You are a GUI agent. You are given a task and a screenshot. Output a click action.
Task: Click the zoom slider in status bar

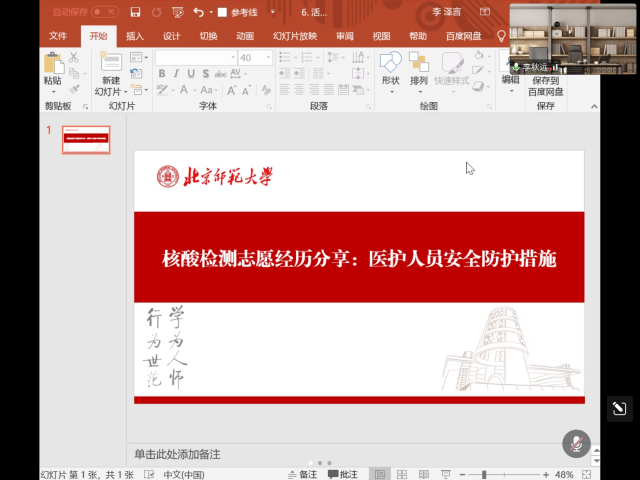(x=485, y=474)
